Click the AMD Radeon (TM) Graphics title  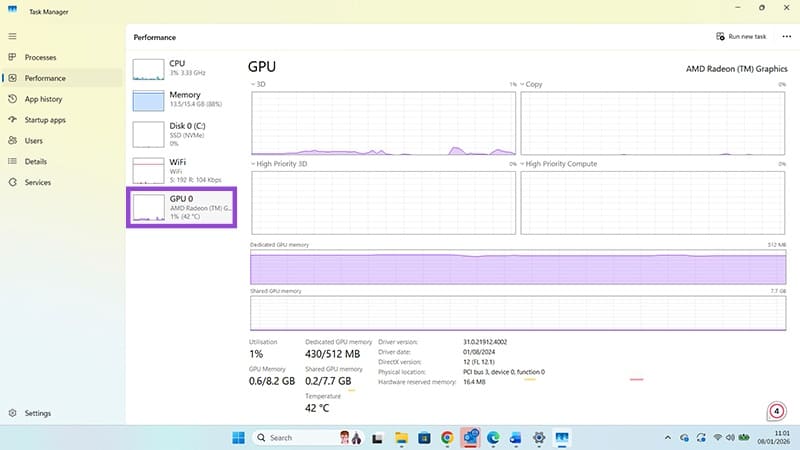[x=736, y=69]
